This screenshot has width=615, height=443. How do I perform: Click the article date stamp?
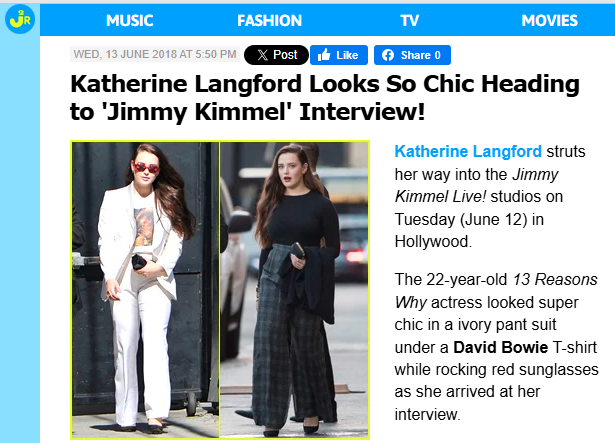click(155, 54)
